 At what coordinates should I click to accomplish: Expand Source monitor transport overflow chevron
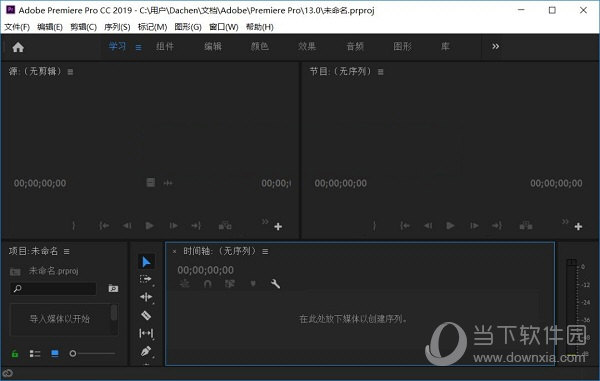(x=265, y=221)
